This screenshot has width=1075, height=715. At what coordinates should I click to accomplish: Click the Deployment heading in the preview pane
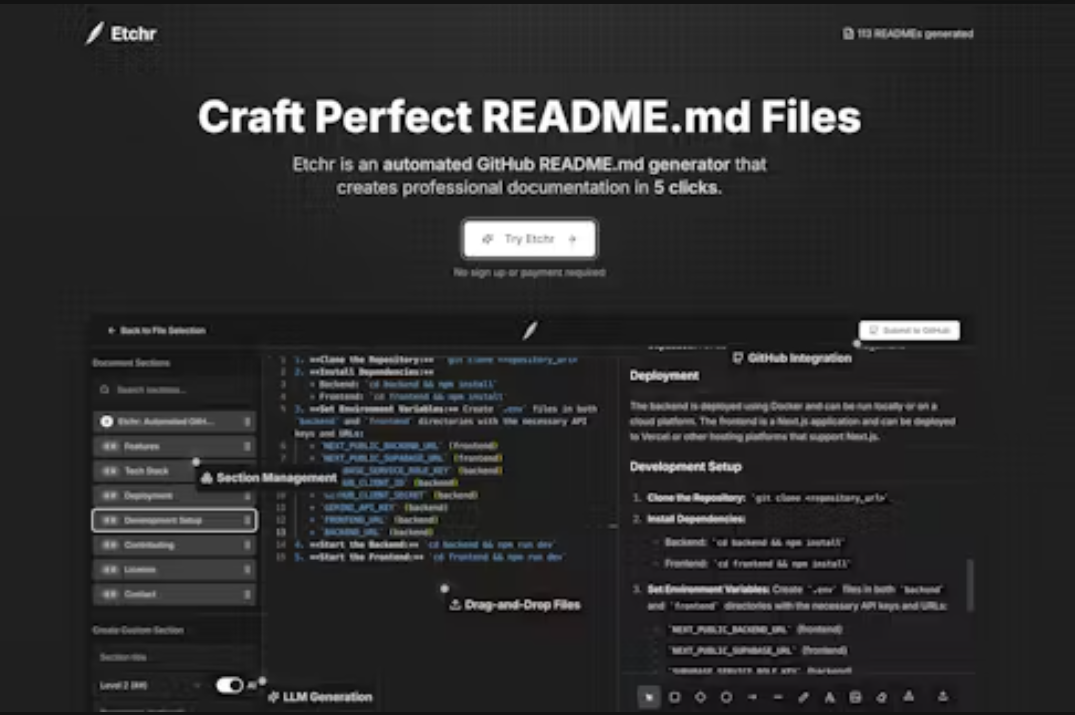click(x=664, y=376)
